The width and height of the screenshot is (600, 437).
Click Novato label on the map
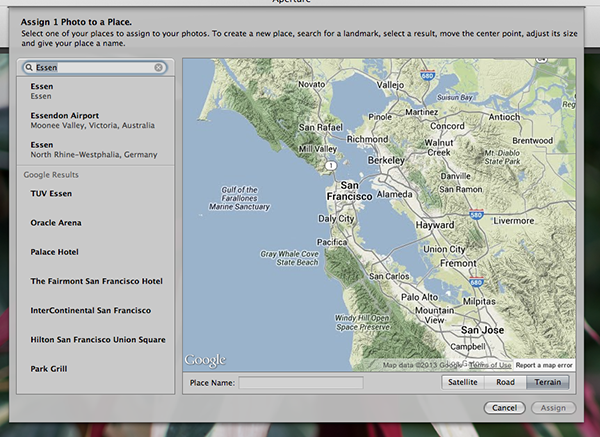pos(311,84)
